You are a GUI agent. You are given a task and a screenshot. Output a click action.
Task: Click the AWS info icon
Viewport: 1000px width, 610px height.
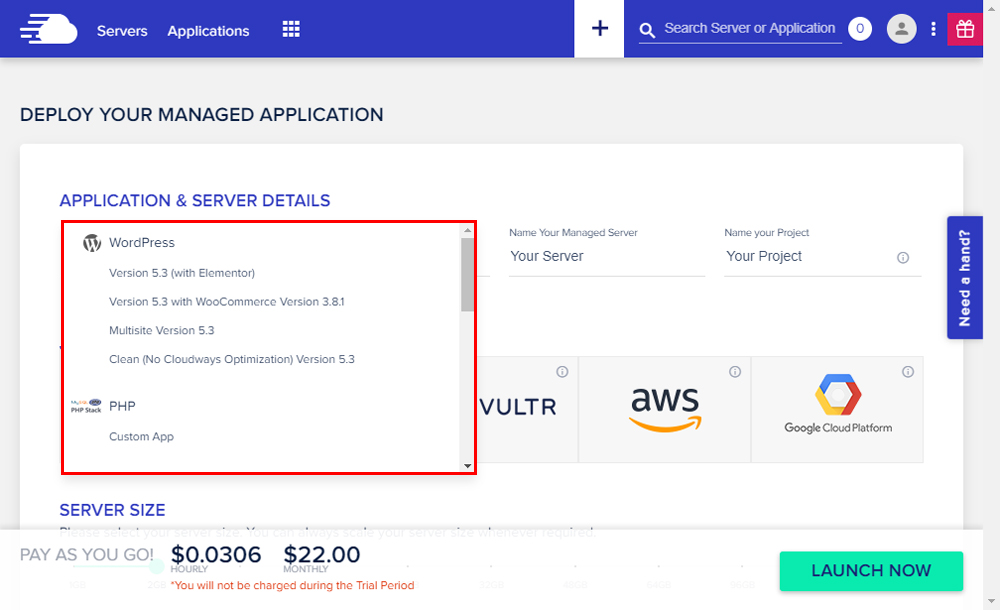(735, 371)
